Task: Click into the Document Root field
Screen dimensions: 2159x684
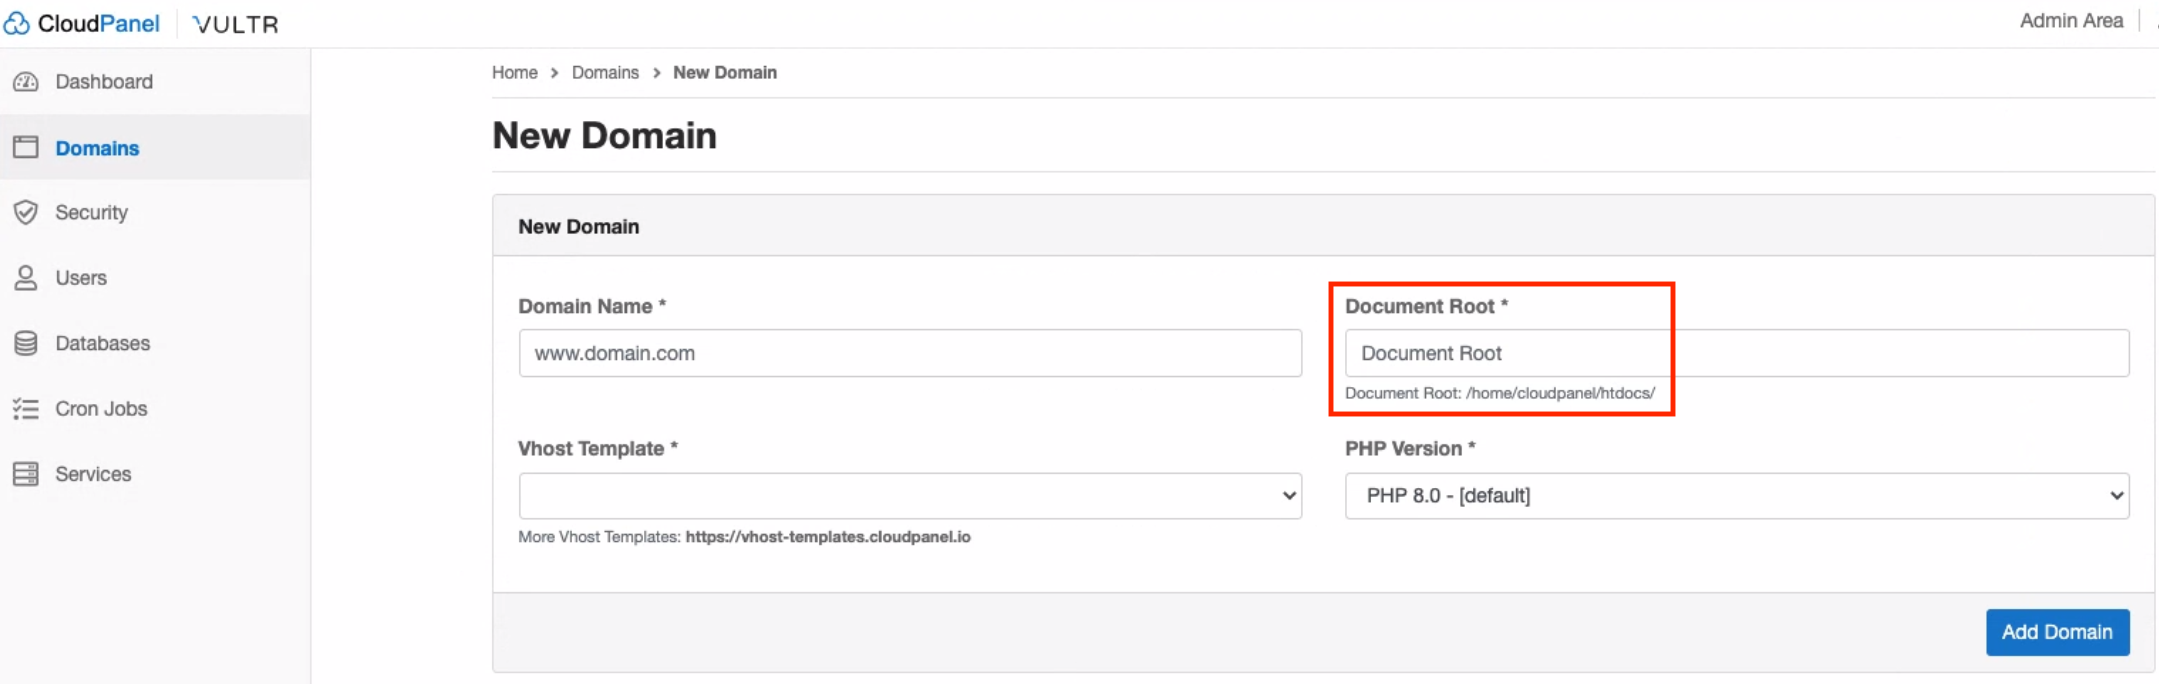Action: pyautogui.click(x=1736, y=353)
